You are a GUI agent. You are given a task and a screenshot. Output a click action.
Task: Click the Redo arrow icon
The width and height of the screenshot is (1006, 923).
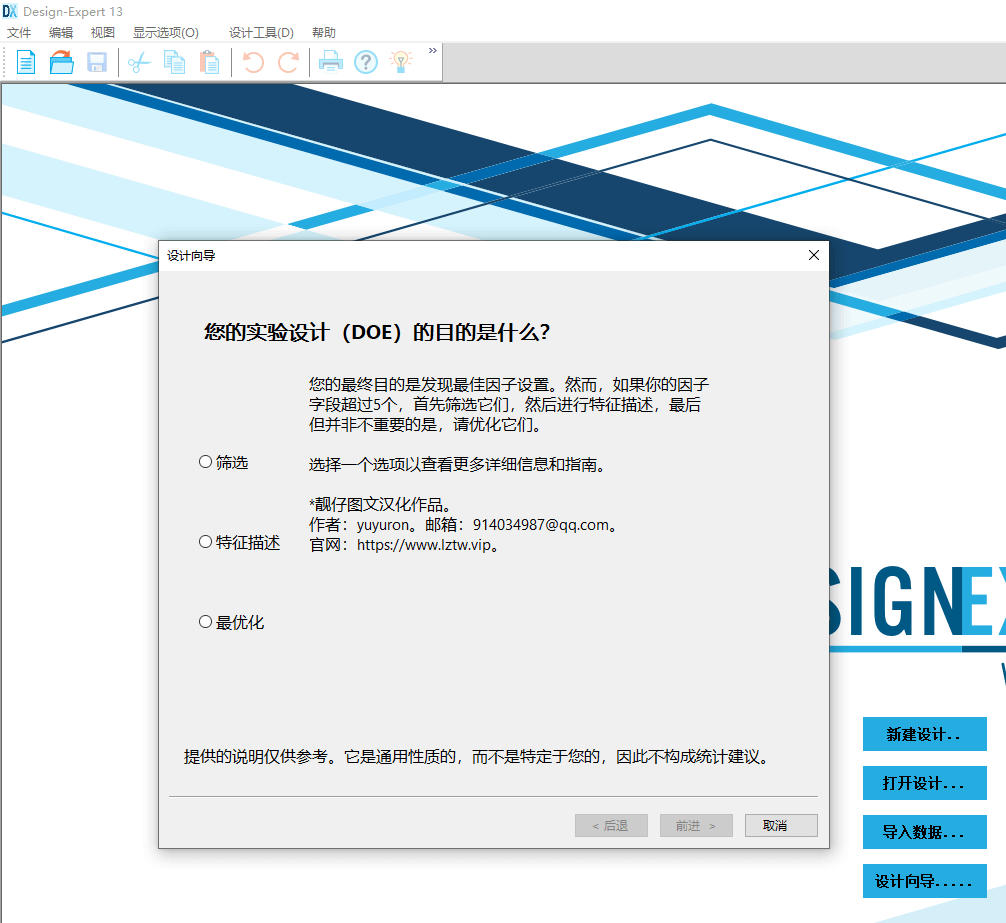tap(288, 62)
